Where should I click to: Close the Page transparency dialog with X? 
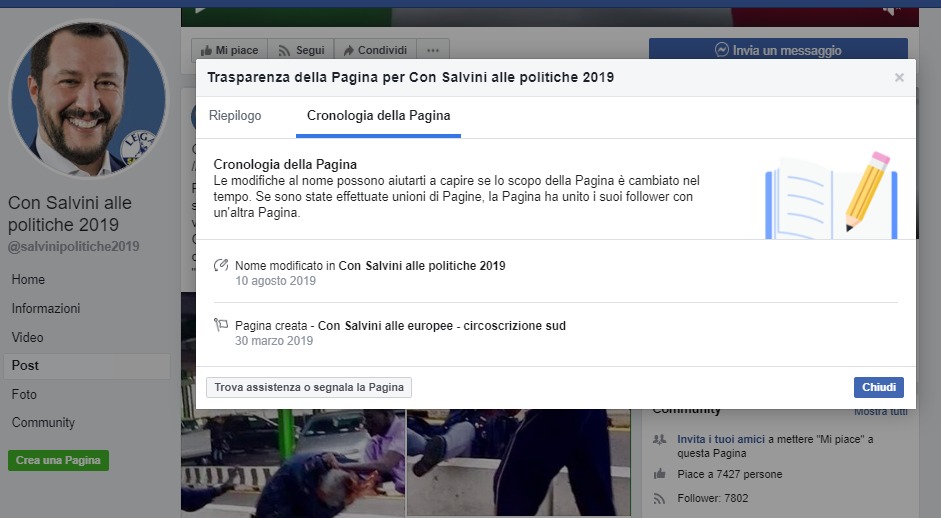tap(898, 77)
